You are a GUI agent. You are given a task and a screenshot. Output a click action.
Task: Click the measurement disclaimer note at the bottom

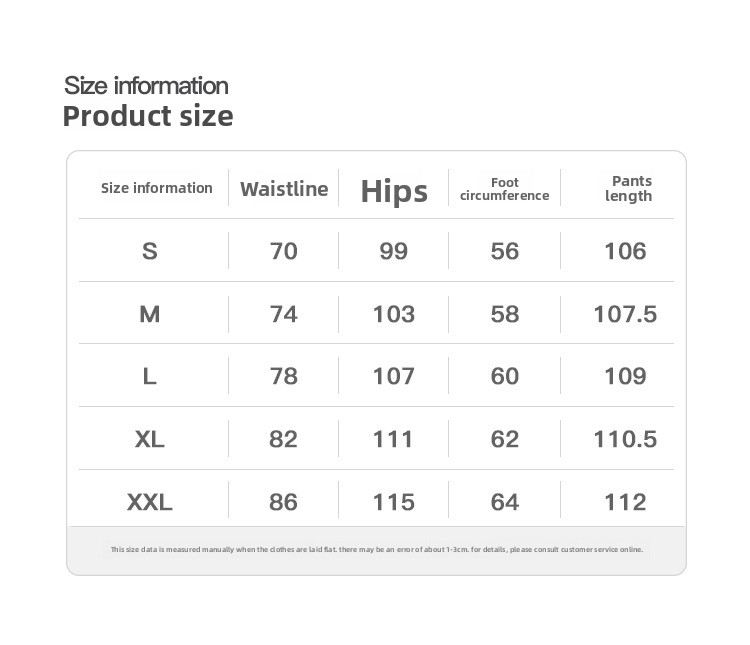tap(376, 549)
